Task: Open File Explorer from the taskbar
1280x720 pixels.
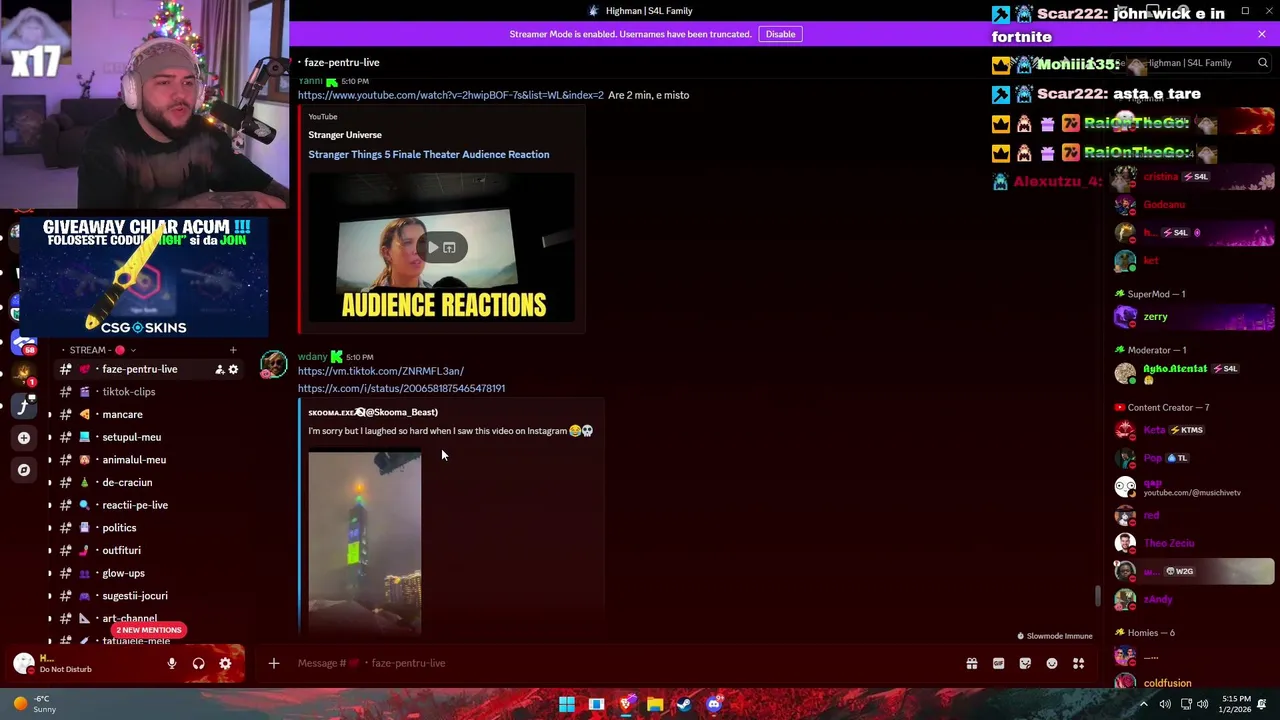Action: pyautogui.click(x=655, y=704)
